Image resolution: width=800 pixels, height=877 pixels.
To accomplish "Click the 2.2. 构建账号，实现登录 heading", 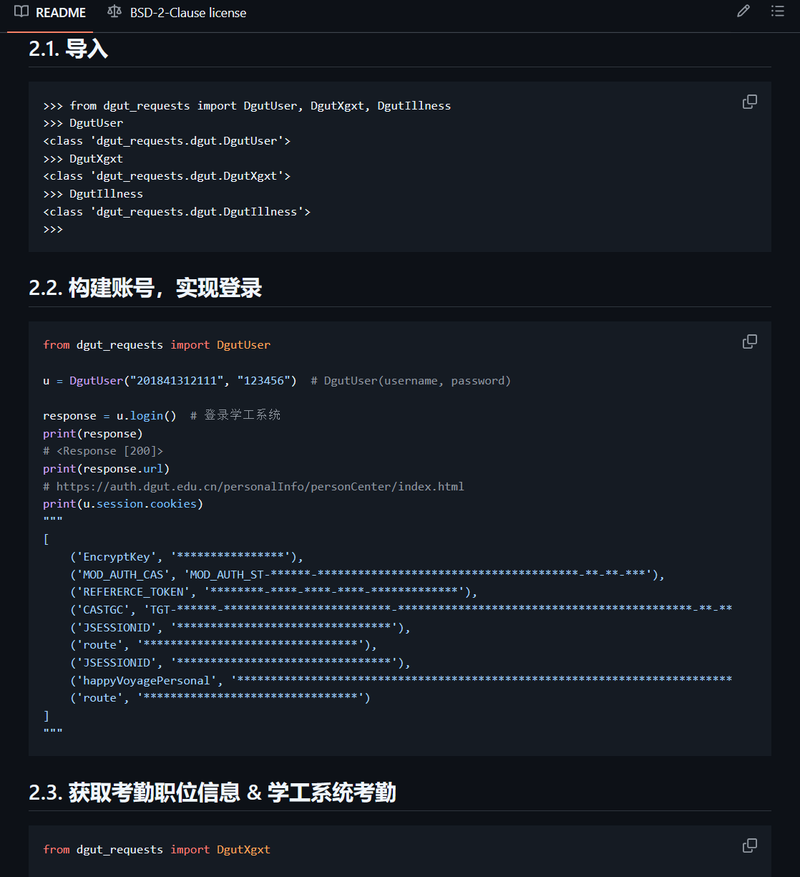I will click(145, 289).
